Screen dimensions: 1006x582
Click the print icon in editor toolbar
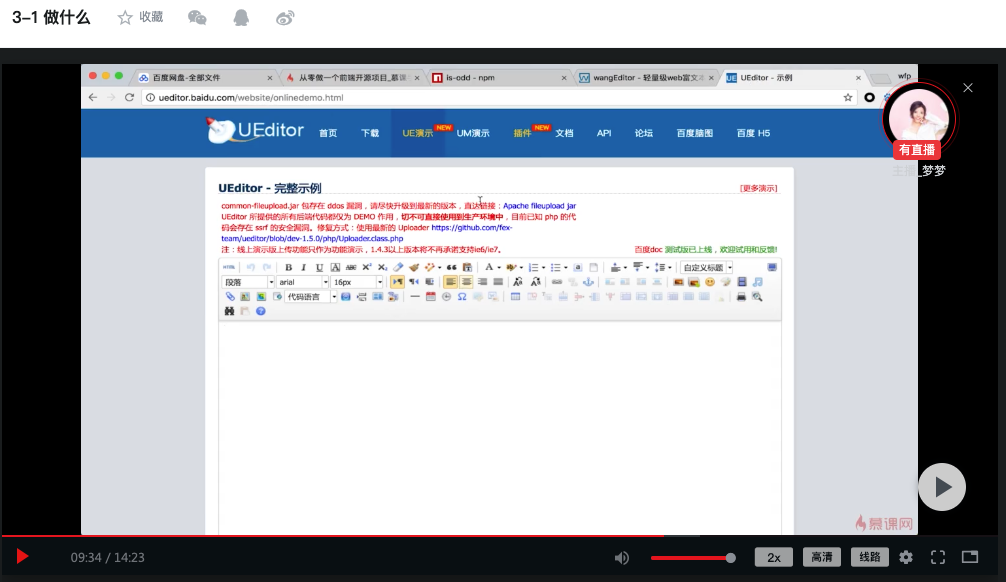pyautogui.click(x=742, y=296)
